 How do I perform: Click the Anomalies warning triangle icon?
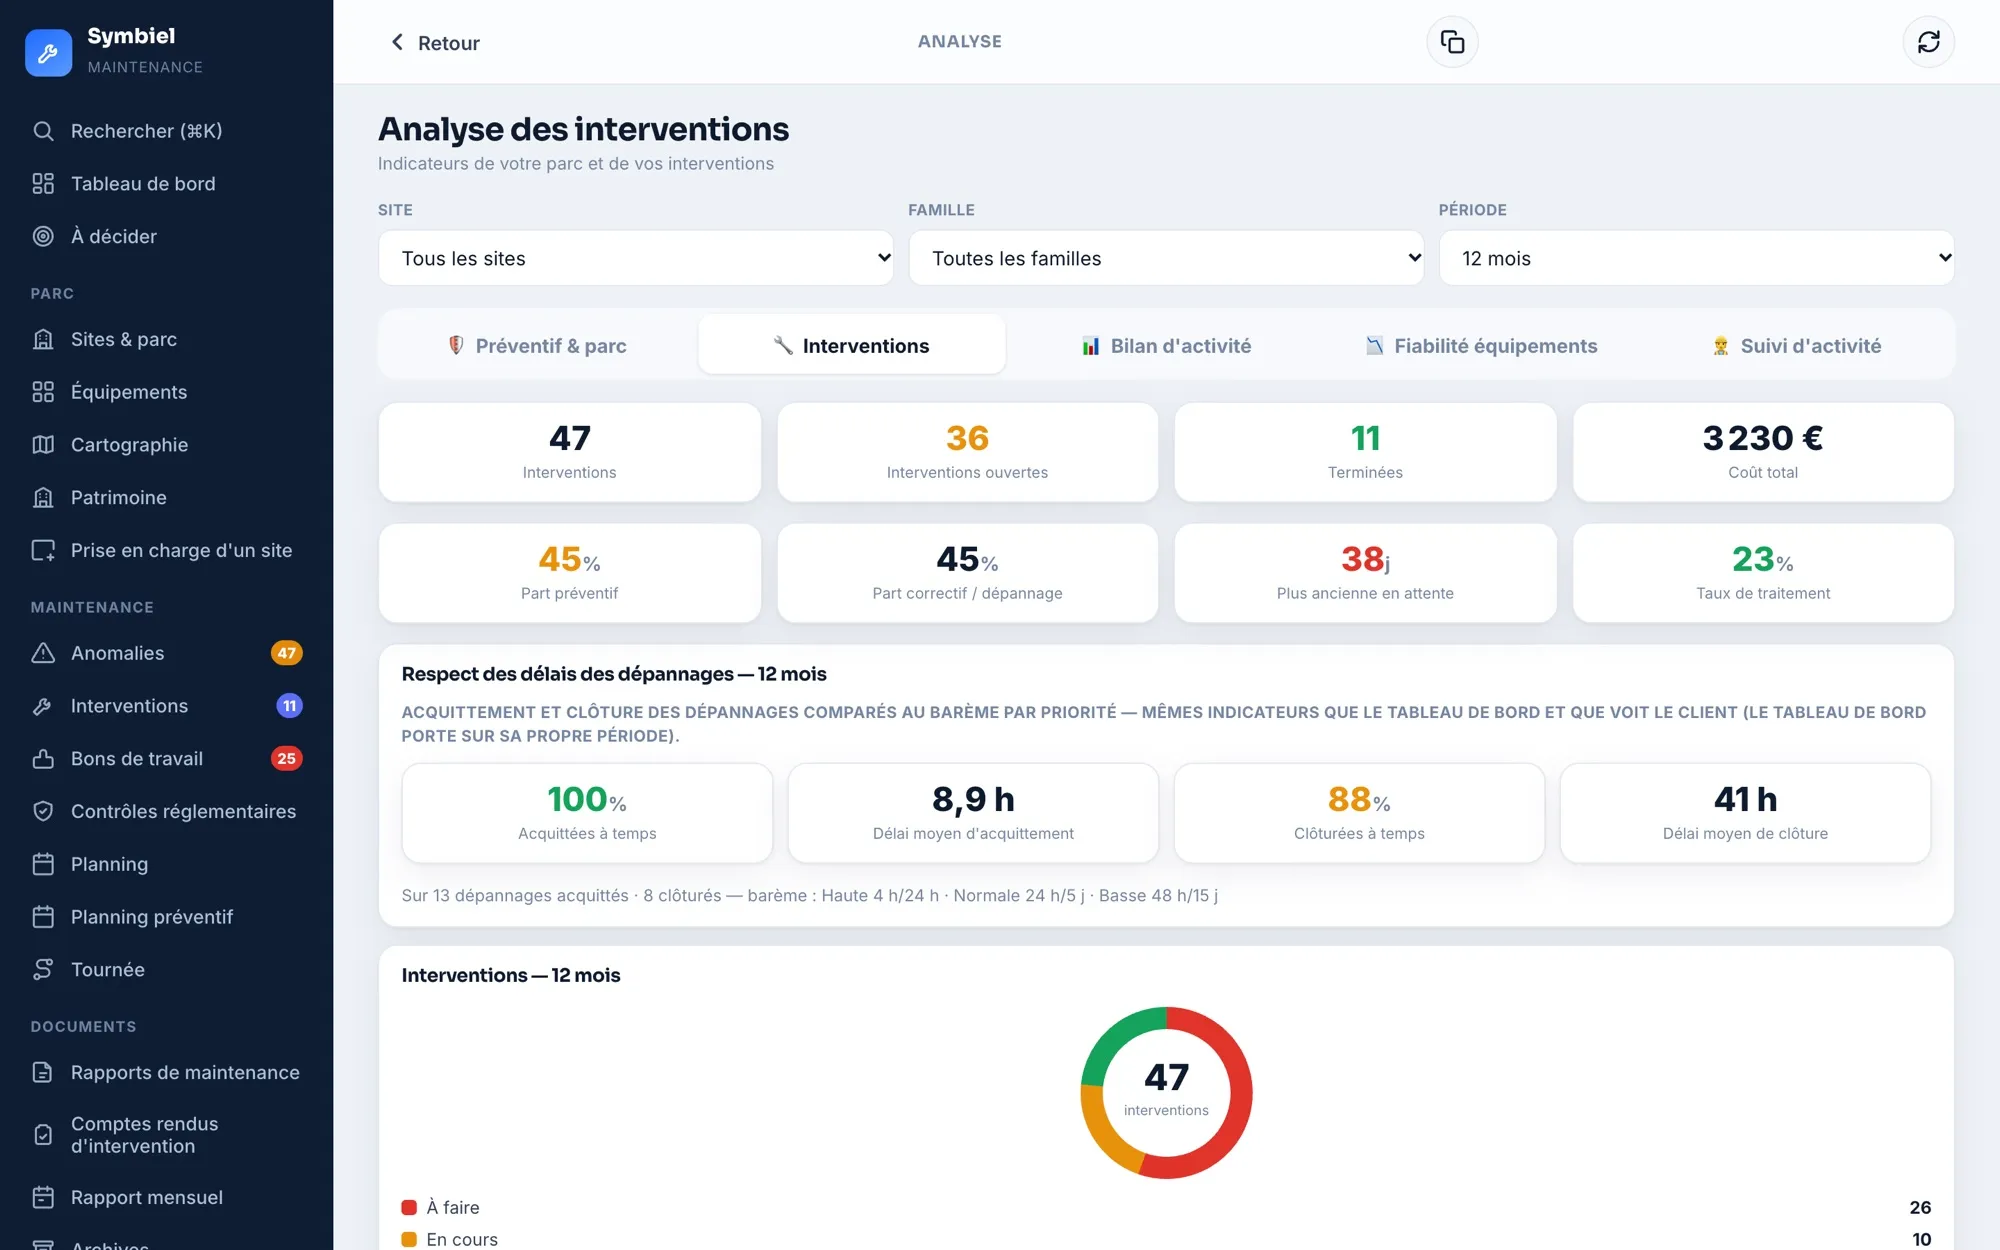coord(43,653)
